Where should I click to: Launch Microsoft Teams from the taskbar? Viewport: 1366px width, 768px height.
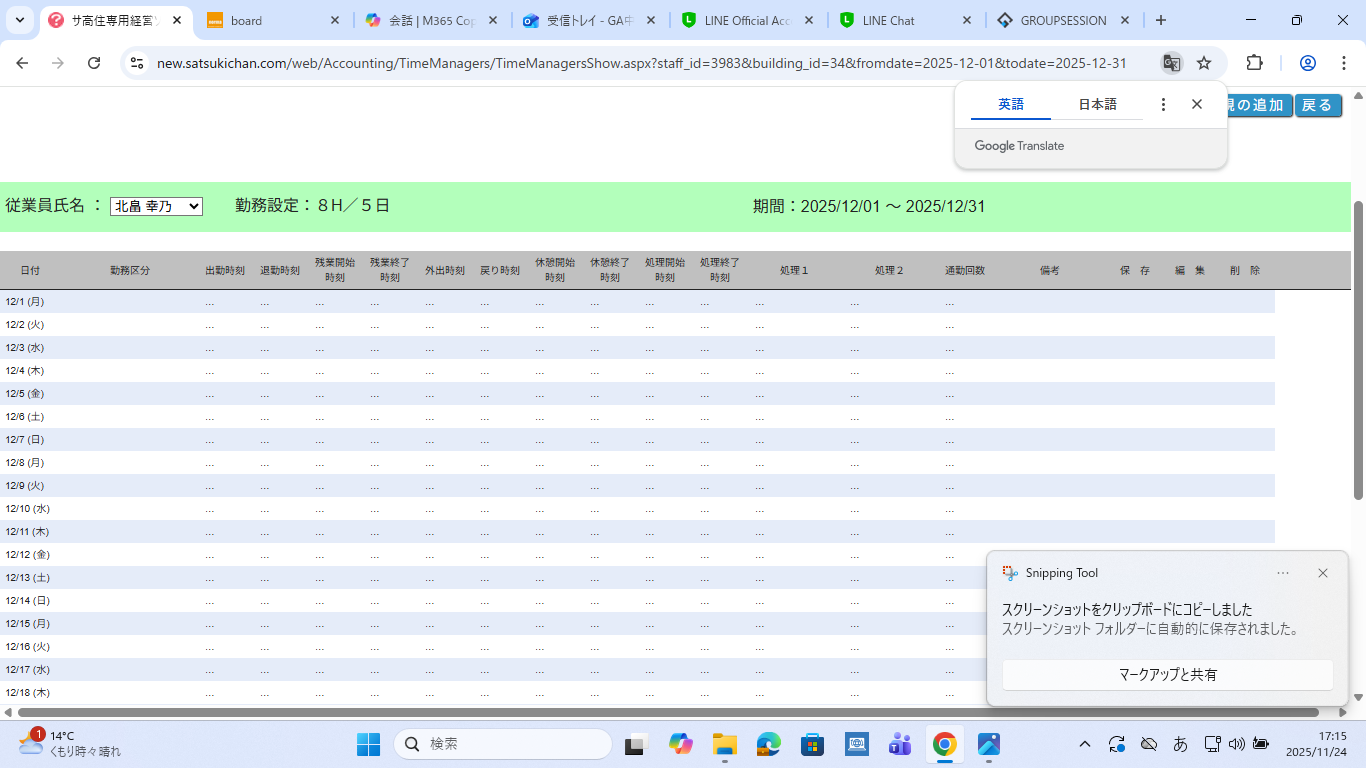click(x=900, y=744)
